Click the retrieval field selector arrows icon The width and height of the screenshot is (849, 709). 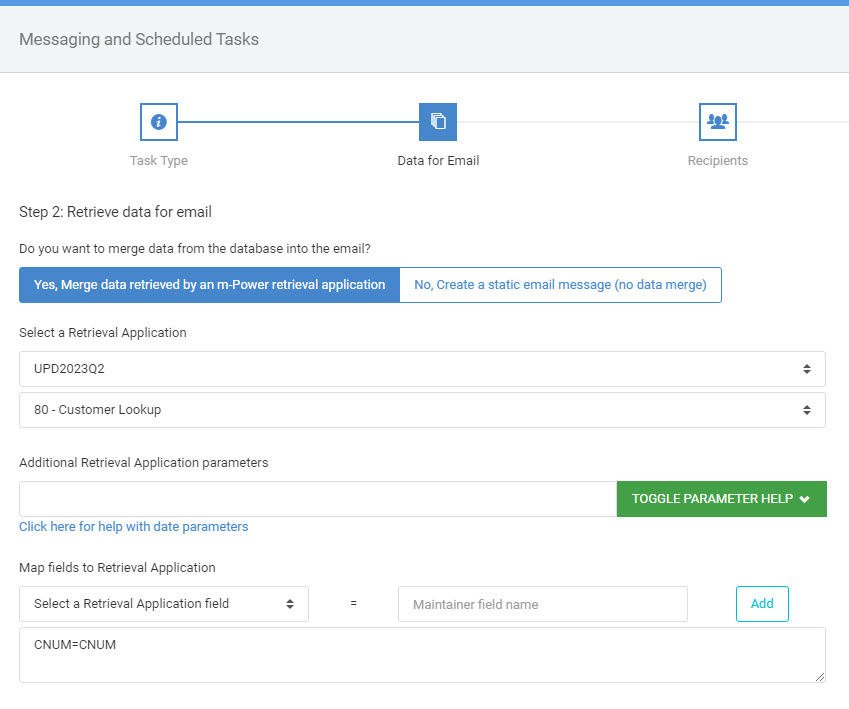(x=290, y=604)
